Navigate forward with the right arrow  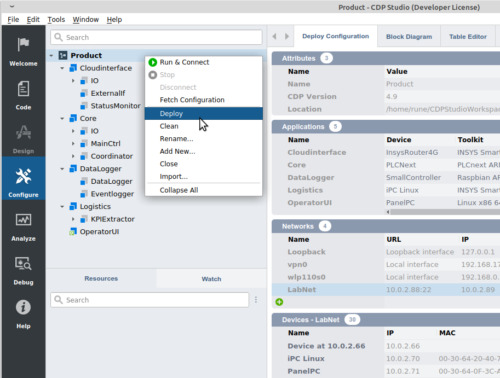point(287,36)
